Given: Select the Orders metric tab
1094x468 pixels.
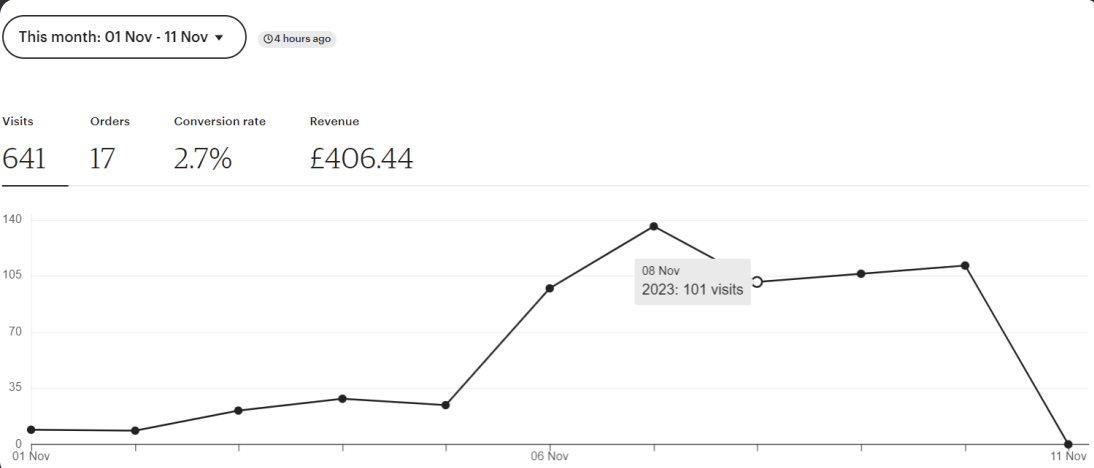Looking at the screenshot, I should [110, 144].
